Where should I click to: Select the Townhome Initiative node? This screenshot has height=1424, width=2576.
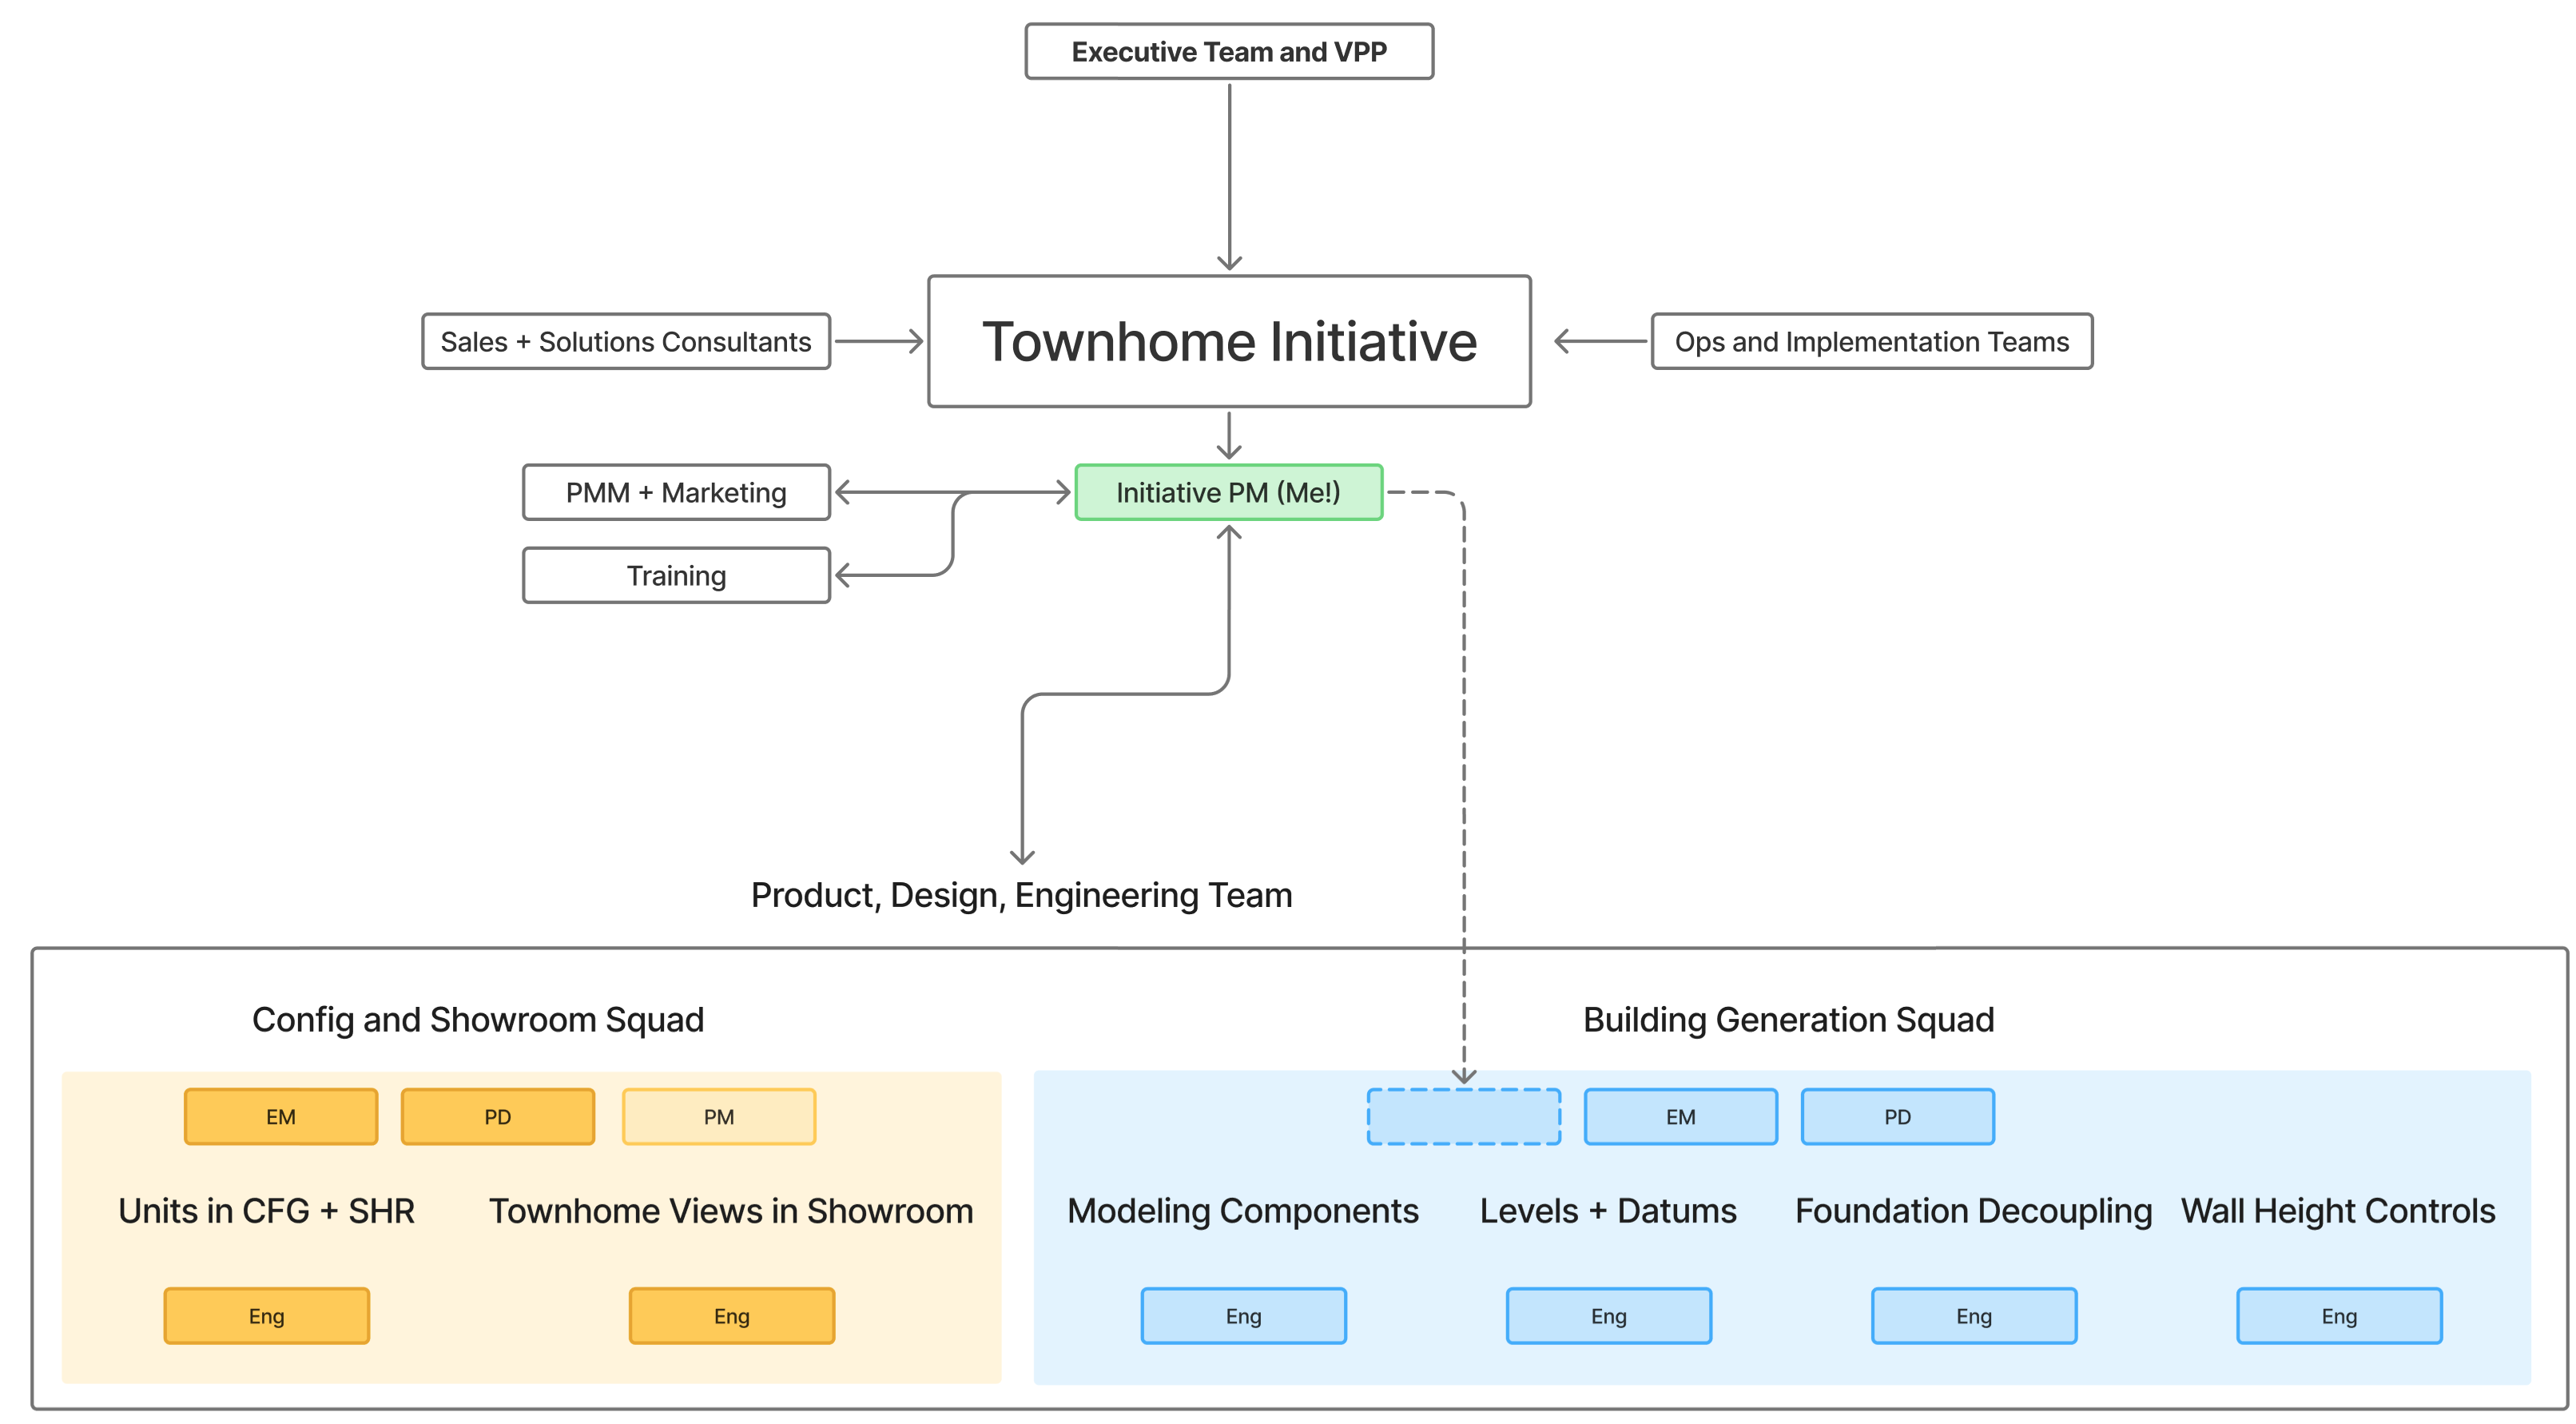(x=1228, y=341)
